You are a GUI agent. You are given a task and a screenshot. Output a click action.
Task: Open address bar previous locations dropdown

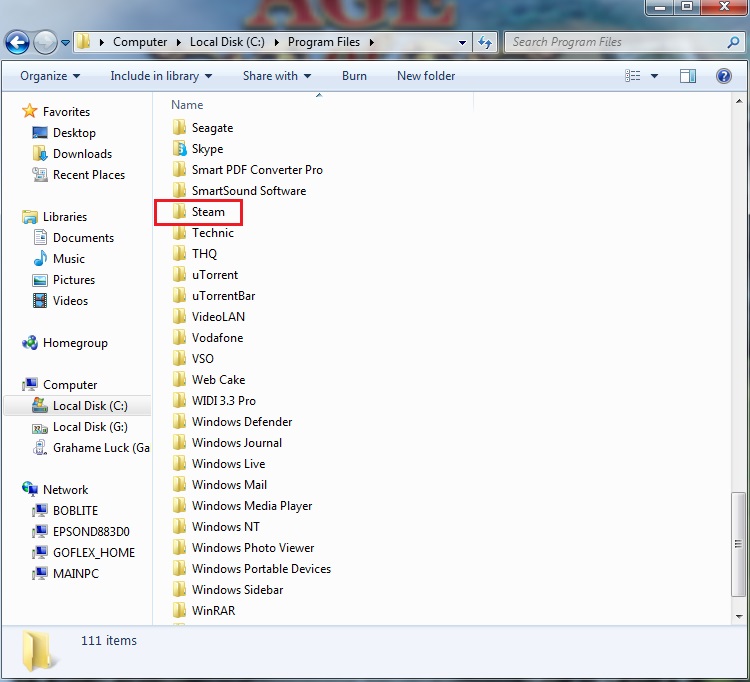[x=462, y=43]
